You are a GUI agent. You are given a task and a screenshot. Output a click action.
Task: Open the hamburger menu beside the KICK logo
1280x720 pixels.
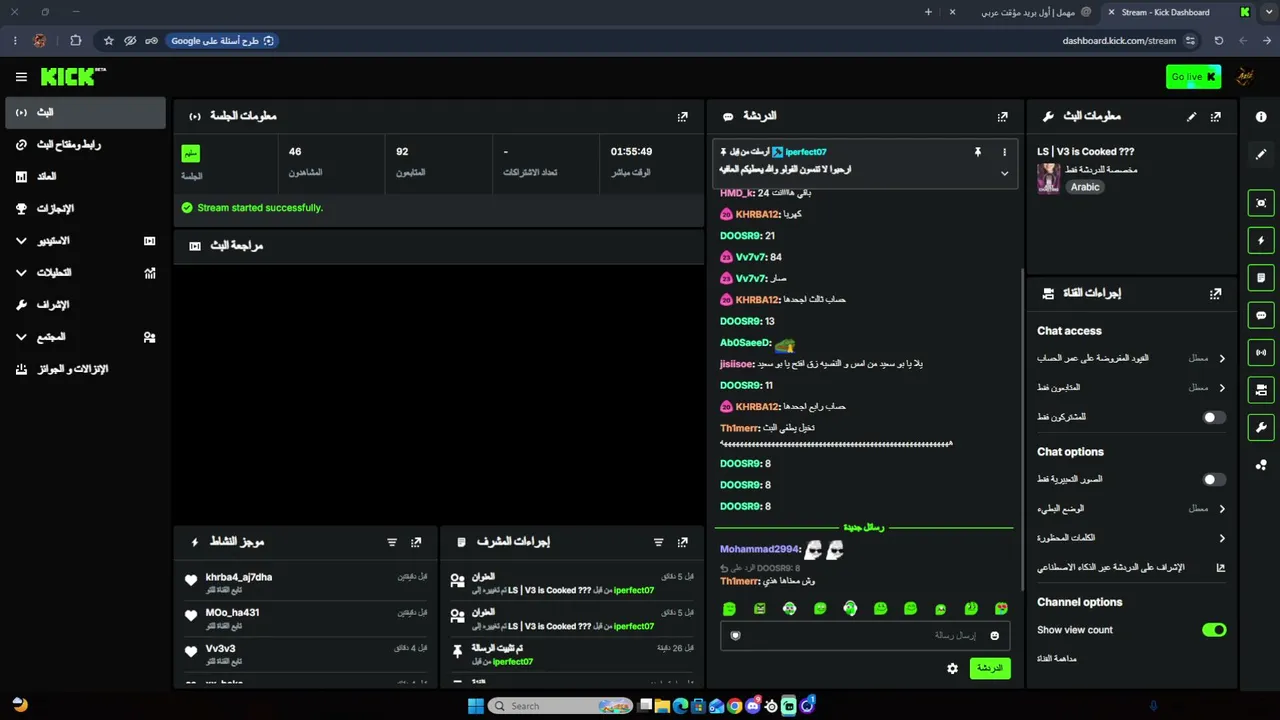(x=21, y=77)
